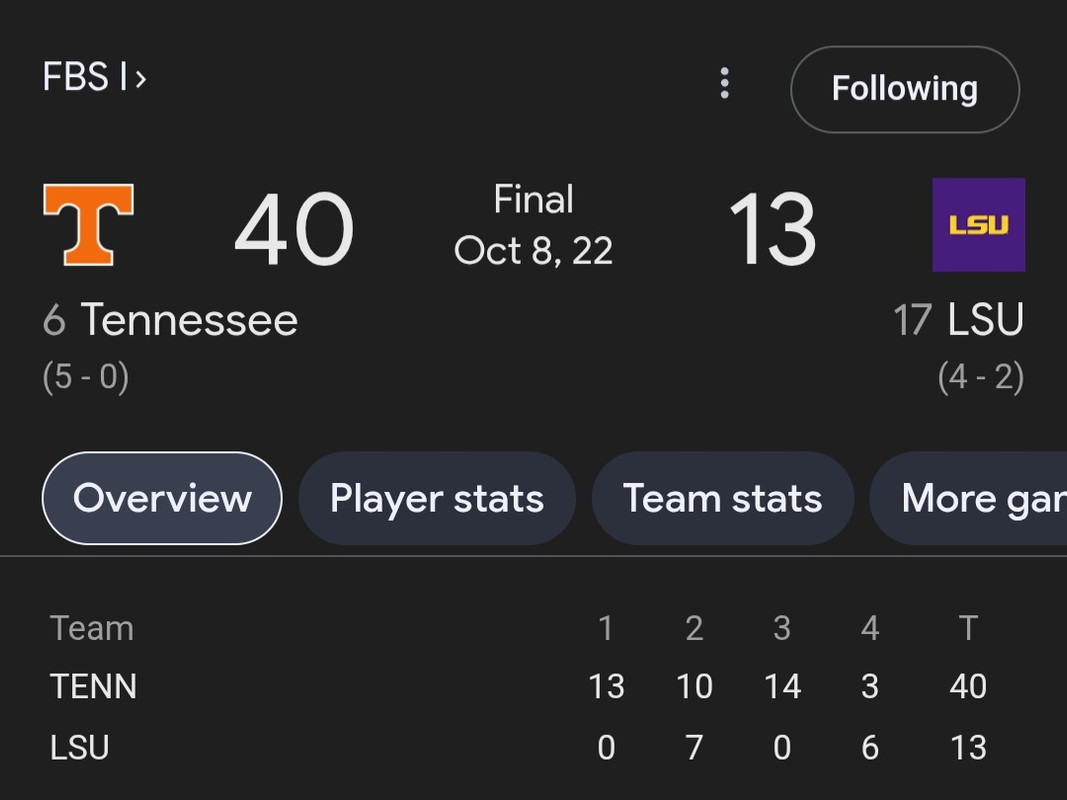Viewport: 1067px width, 800px height.
Task: Click the LSU row in scoring table
Action: coord(80,748)
